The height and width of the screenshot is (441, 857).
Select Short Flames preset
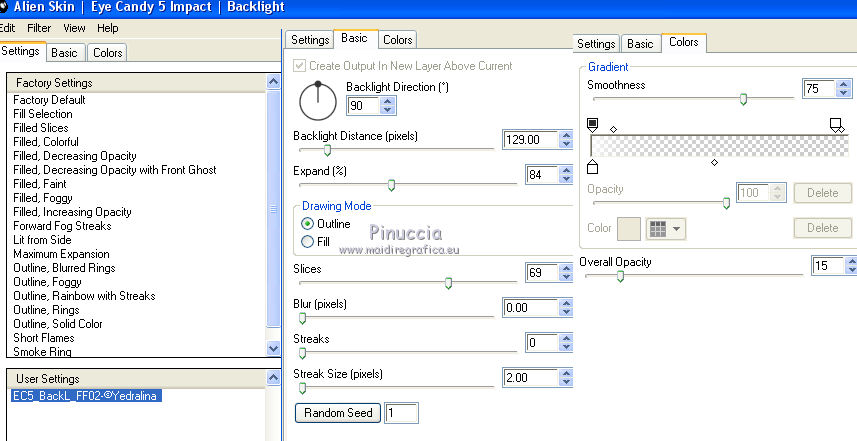pos(44,338)
